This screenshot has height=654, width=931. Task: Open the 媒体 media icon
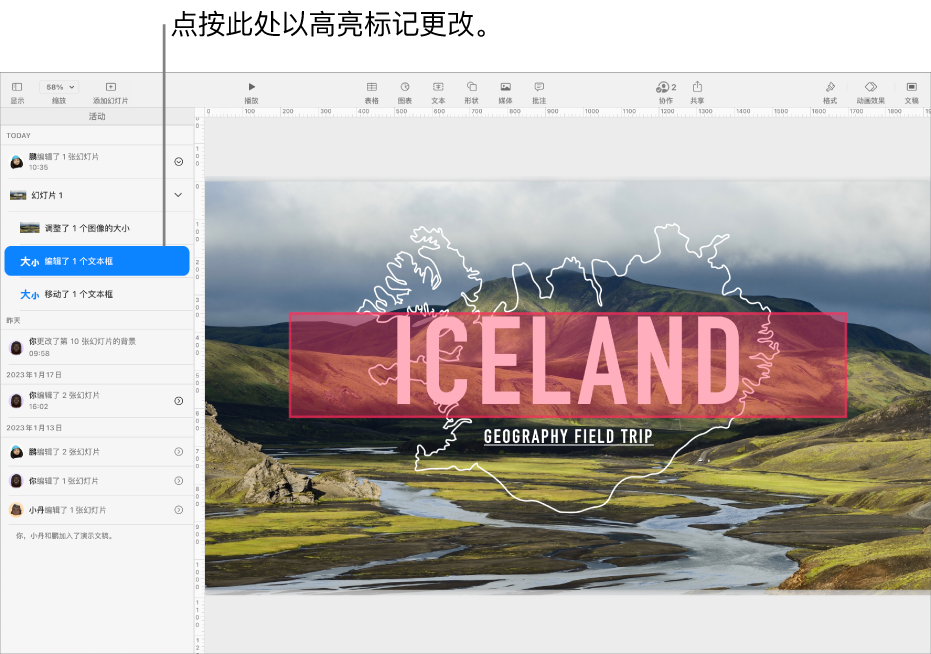pyautogui.click(x=505, y=87)
